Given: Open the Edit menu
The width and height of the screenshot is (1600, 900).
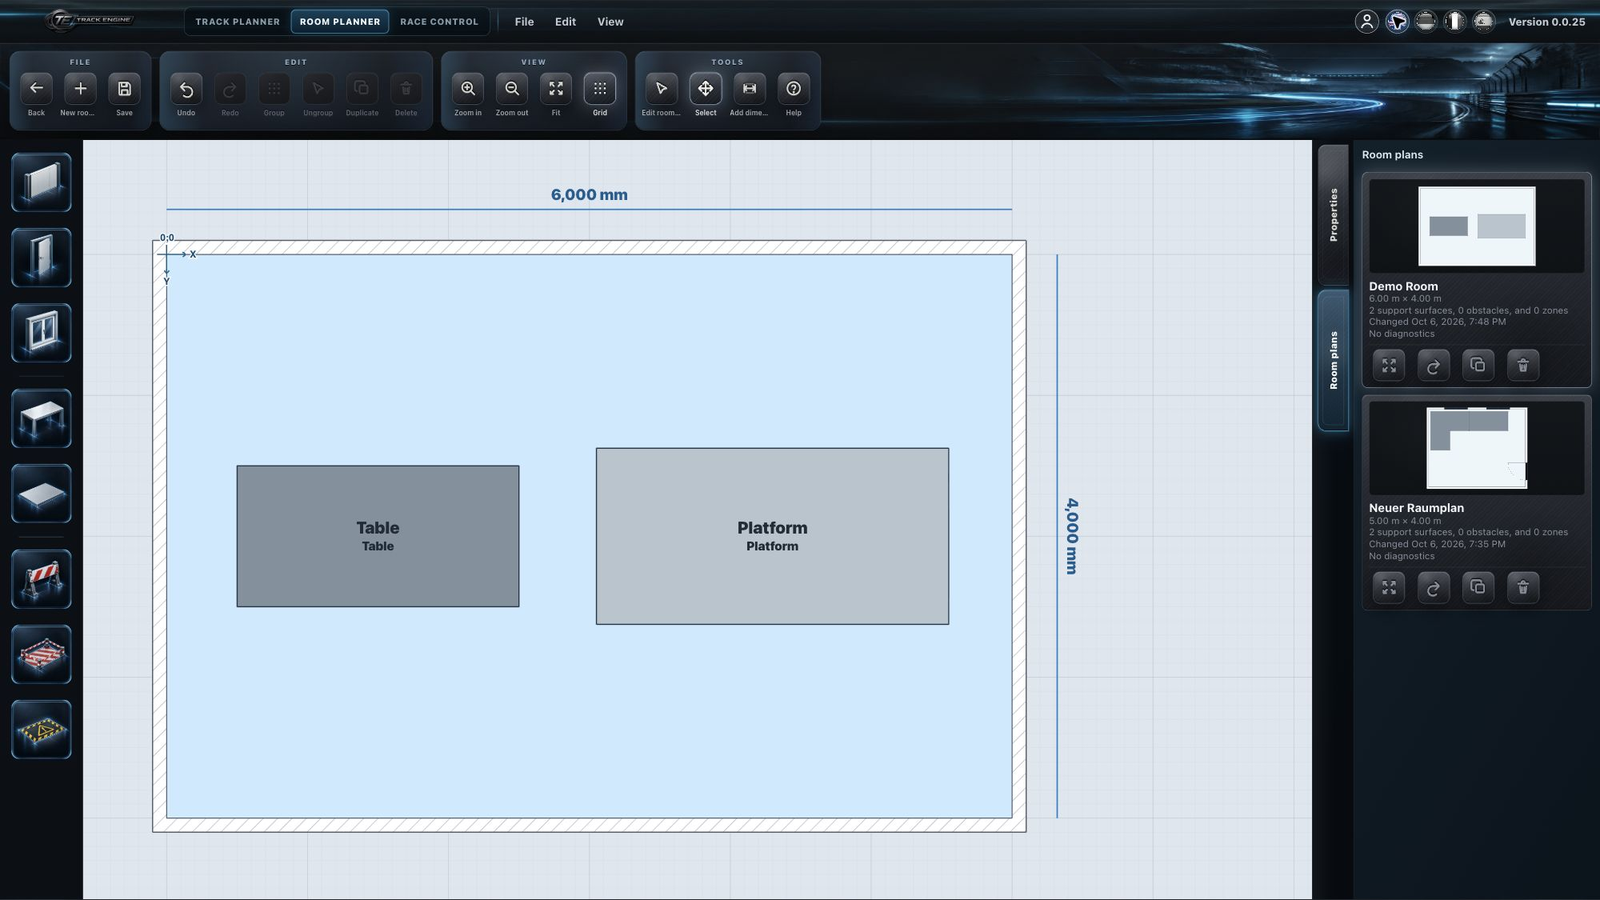Looking at the screenshot, I should pos(565,21).
